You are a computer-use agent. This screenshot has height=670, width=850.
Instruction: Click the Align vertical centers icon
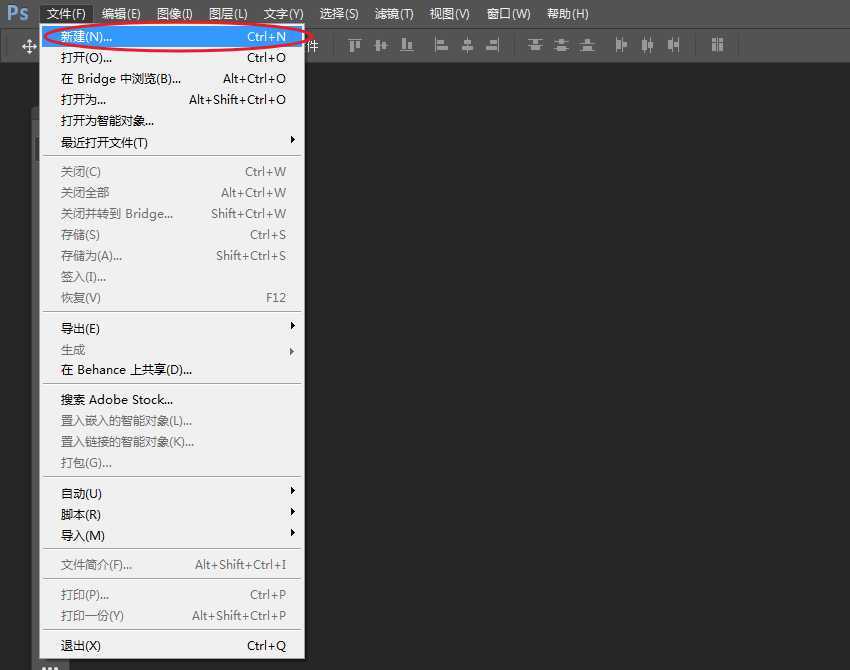[x=380, y=45]
